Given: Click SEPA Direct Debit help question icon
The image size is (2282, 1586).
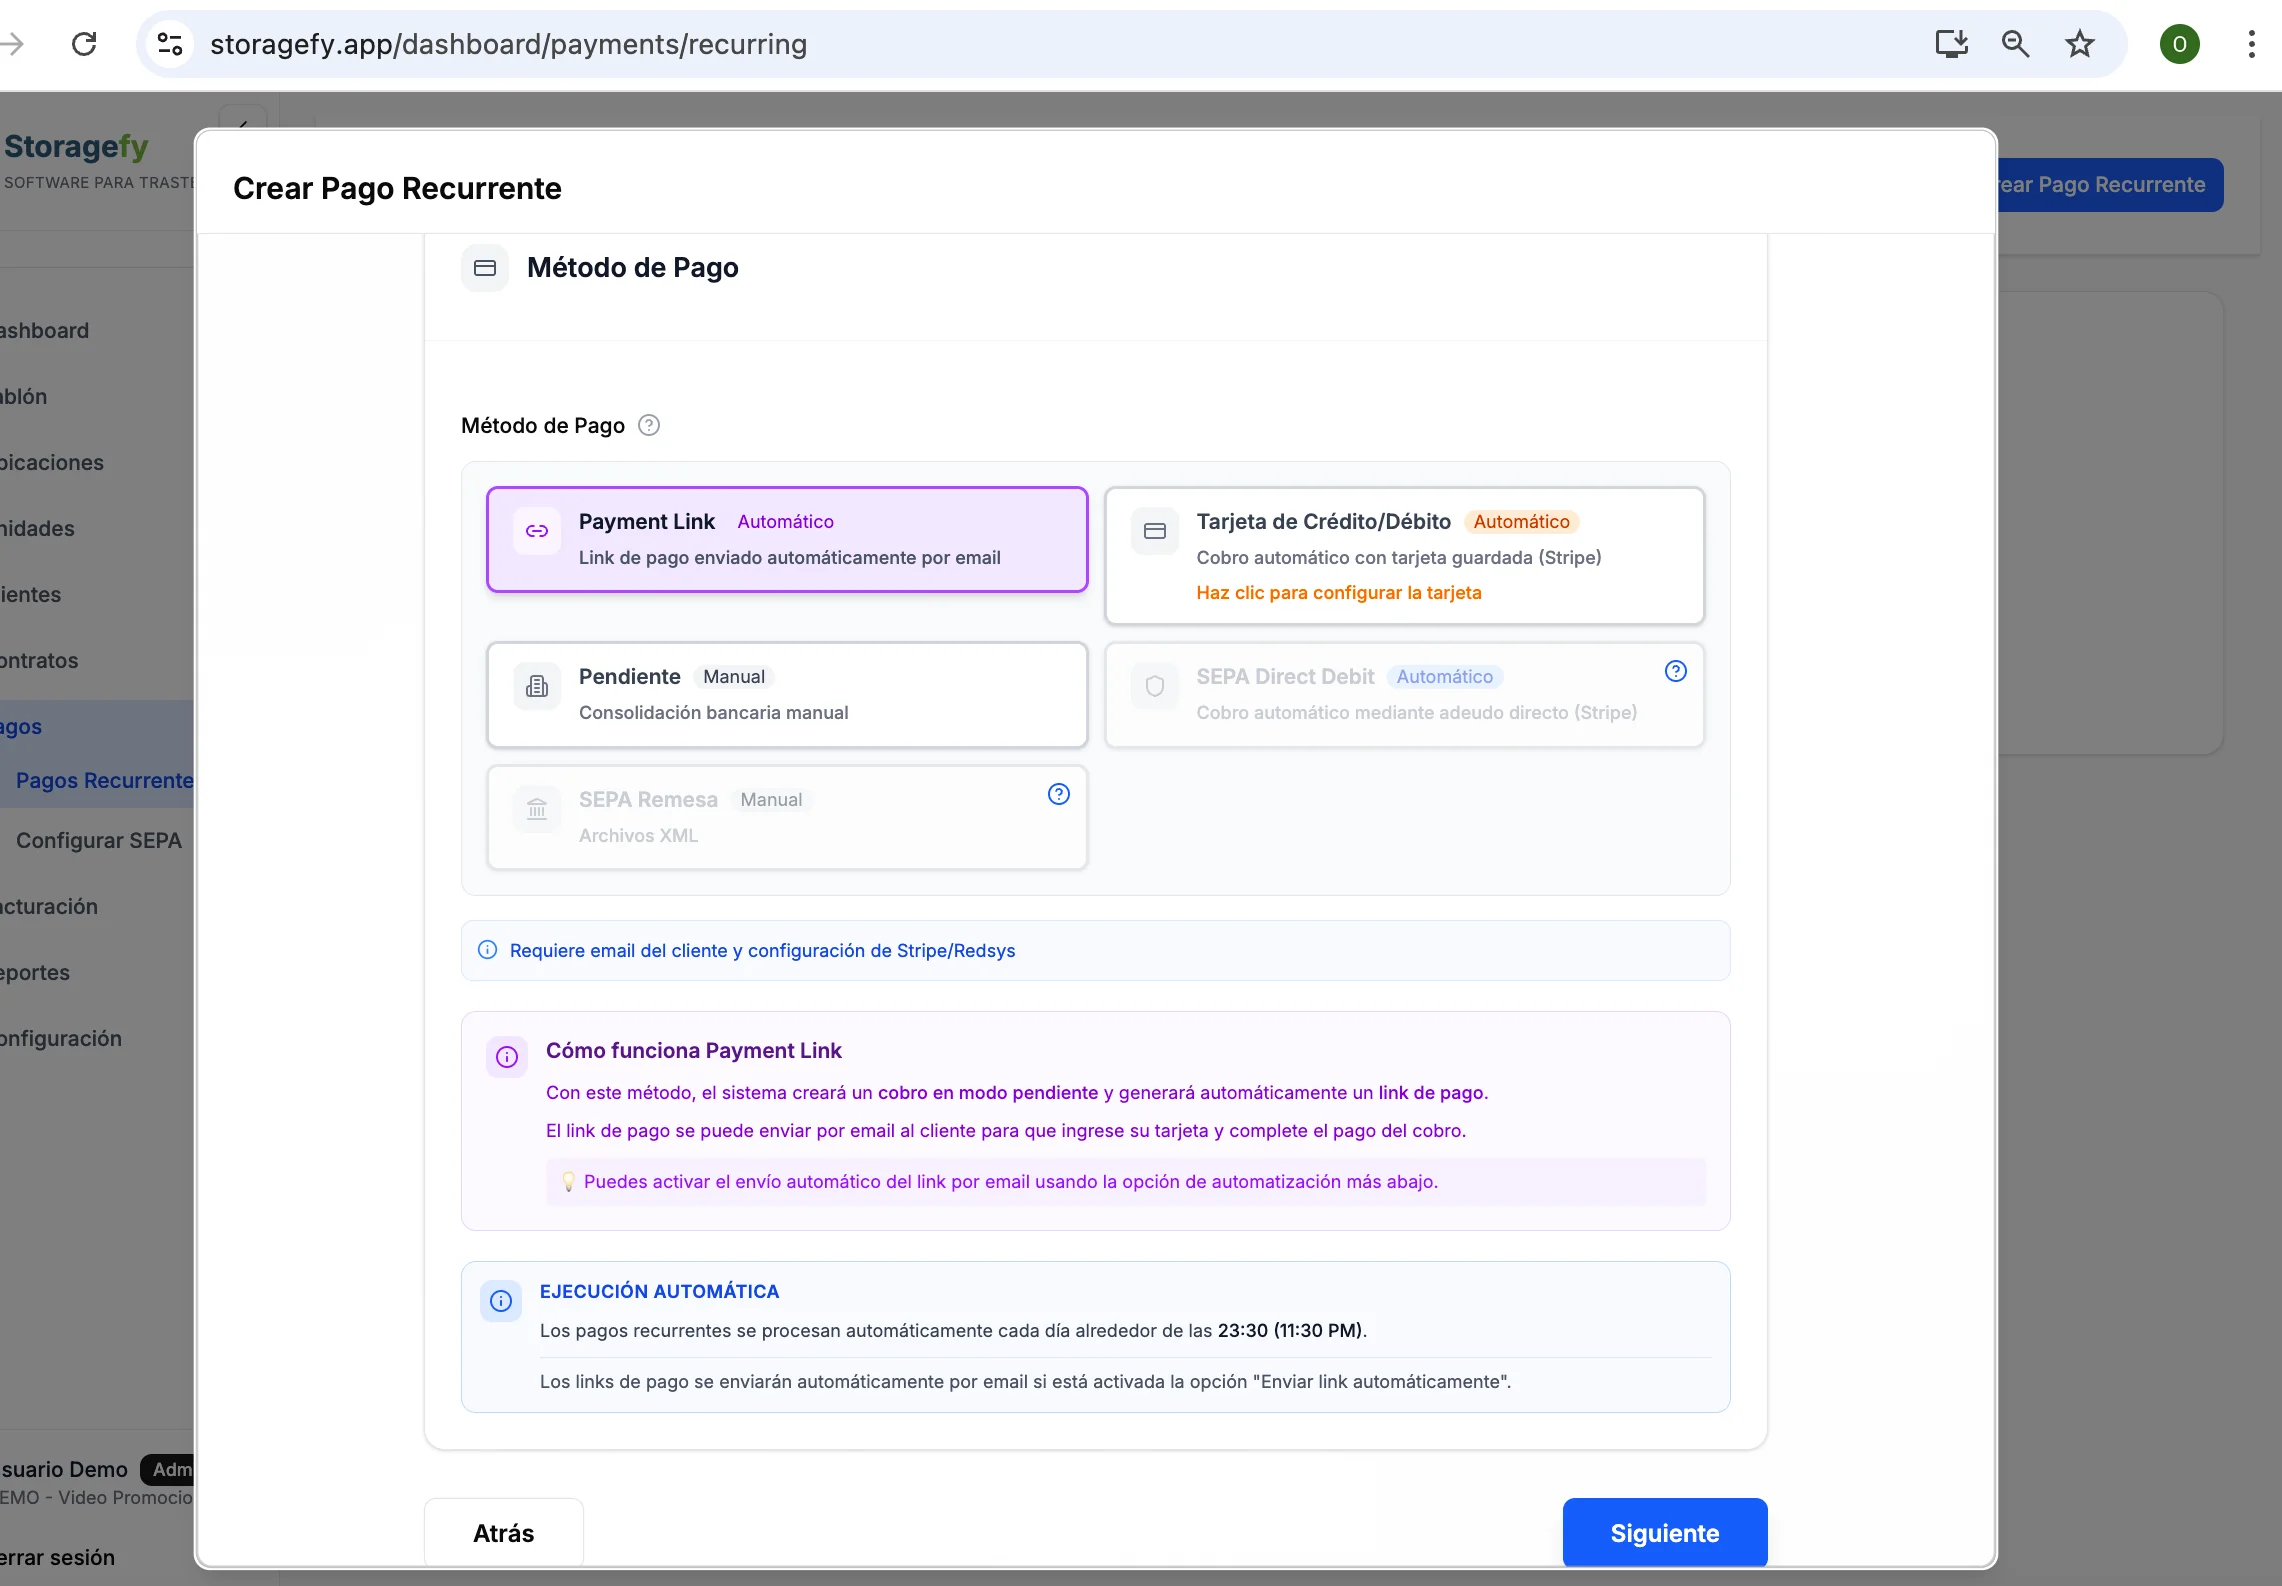Looking at the screenshot, I should pos(1675,672).
